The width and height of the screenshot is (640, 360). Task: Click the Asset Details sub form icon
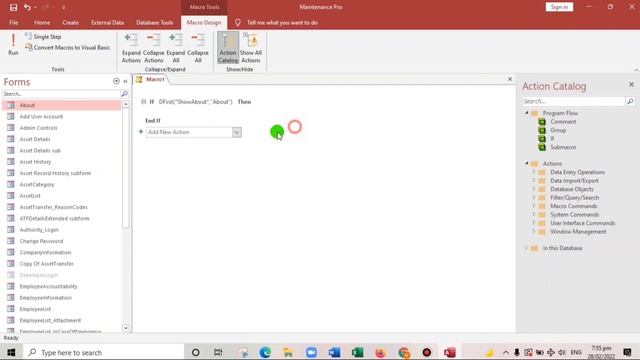pyautogui.click(x=11, y=150)
